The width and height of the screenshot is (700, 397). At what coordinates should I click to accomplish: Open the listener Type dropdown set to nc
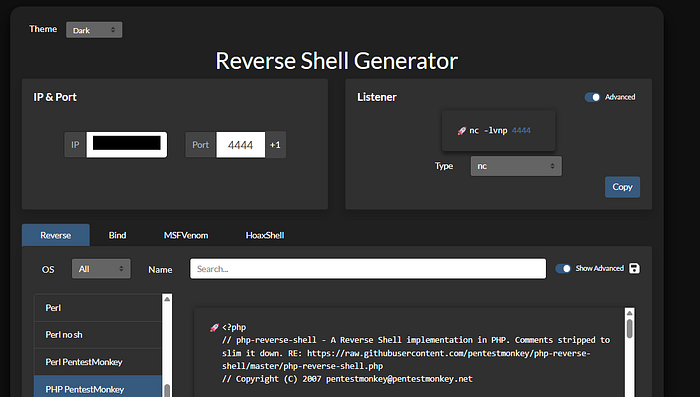(516, 166)
